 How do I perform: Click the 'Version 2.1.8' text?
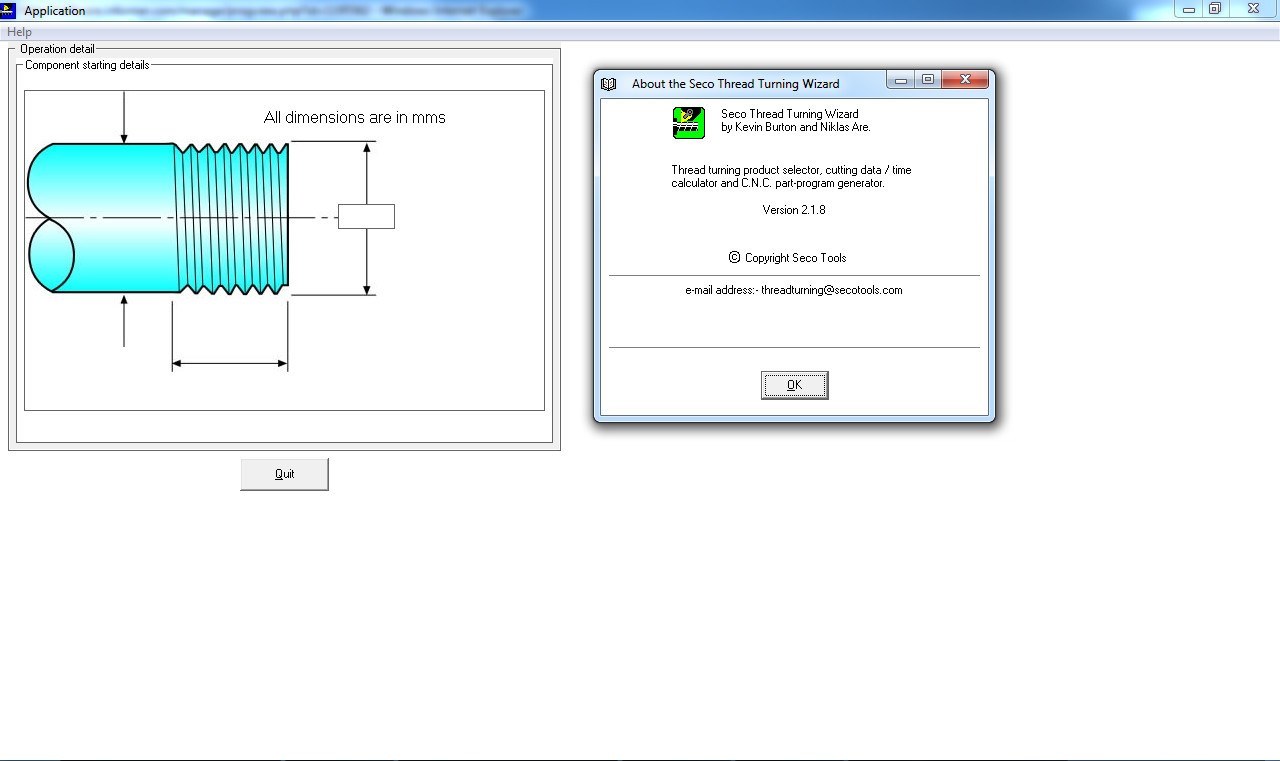[x=794, y=210]
